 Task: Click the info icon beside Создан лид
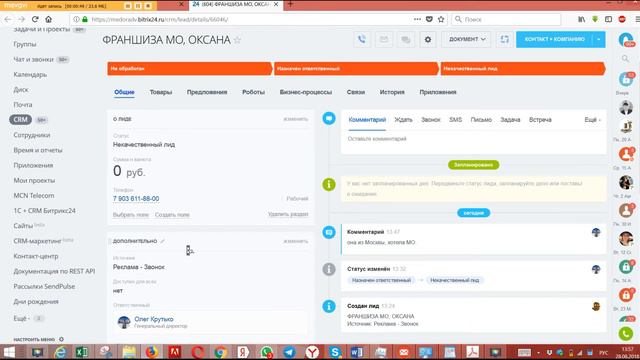pyautogui.click(x=329, y=306)
